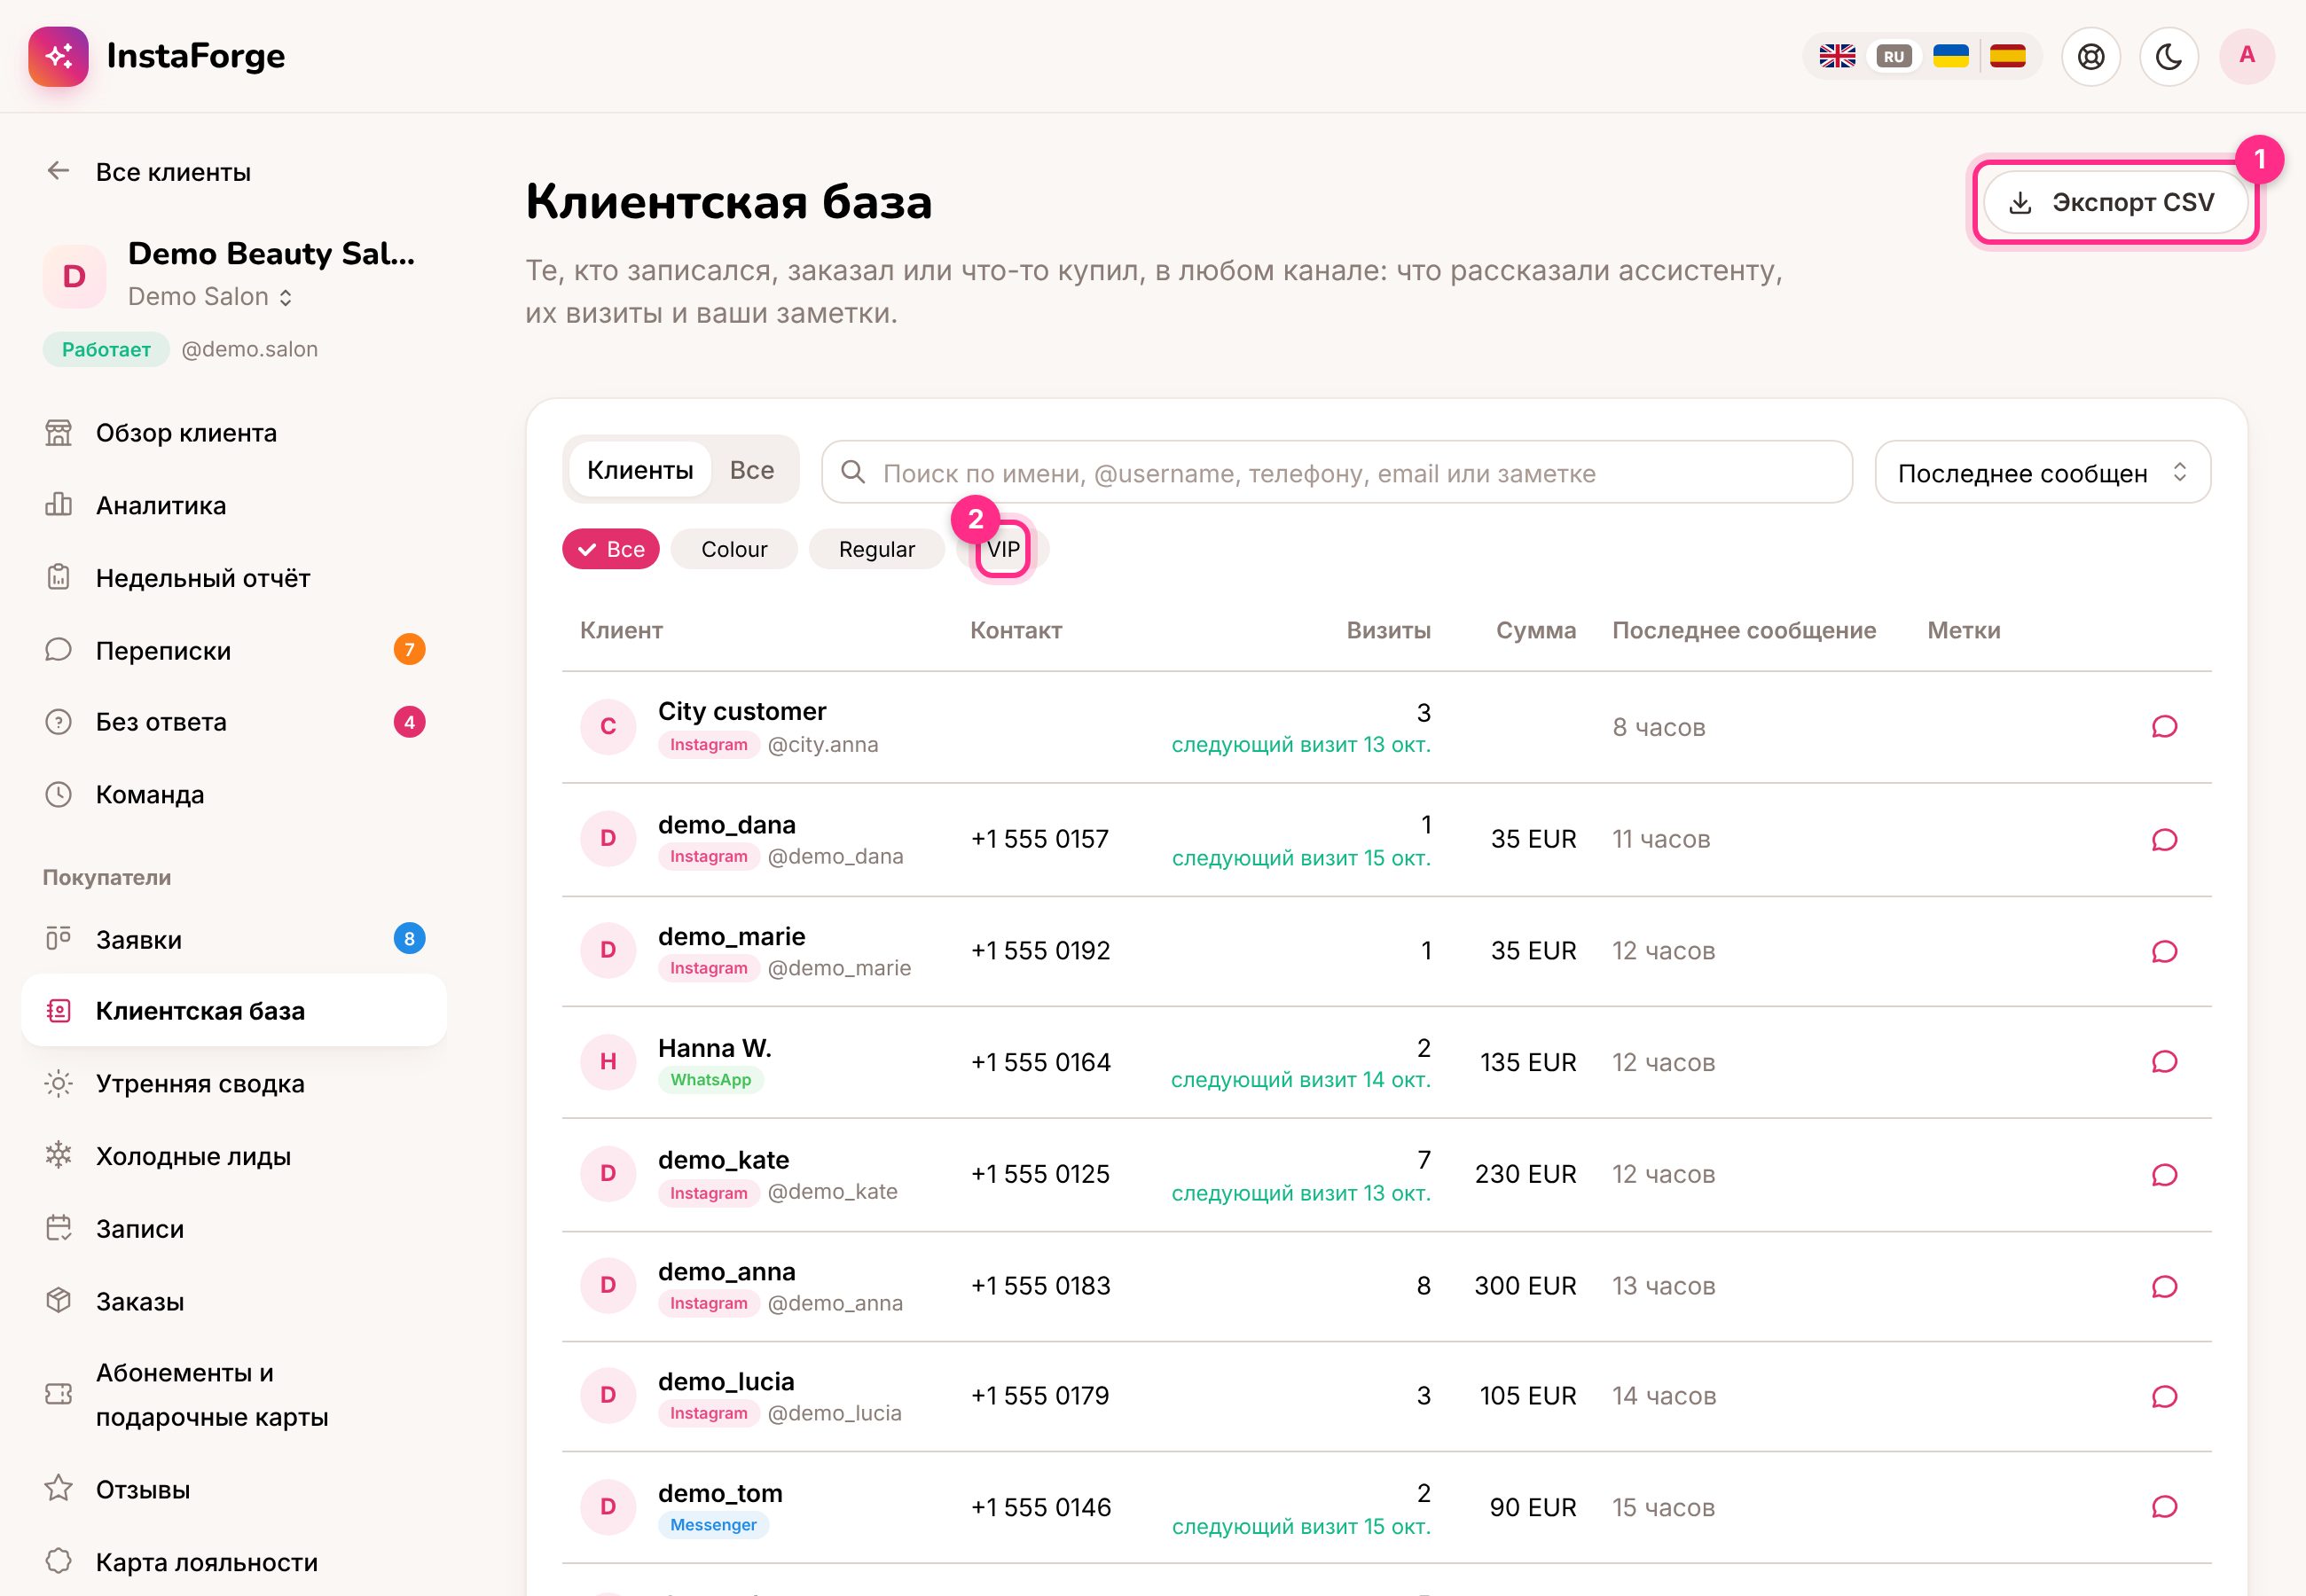The image size is (2306, 1596).
Task: Open Записи calendar page
Action: pyautogui.click(x=233, y=1229)
